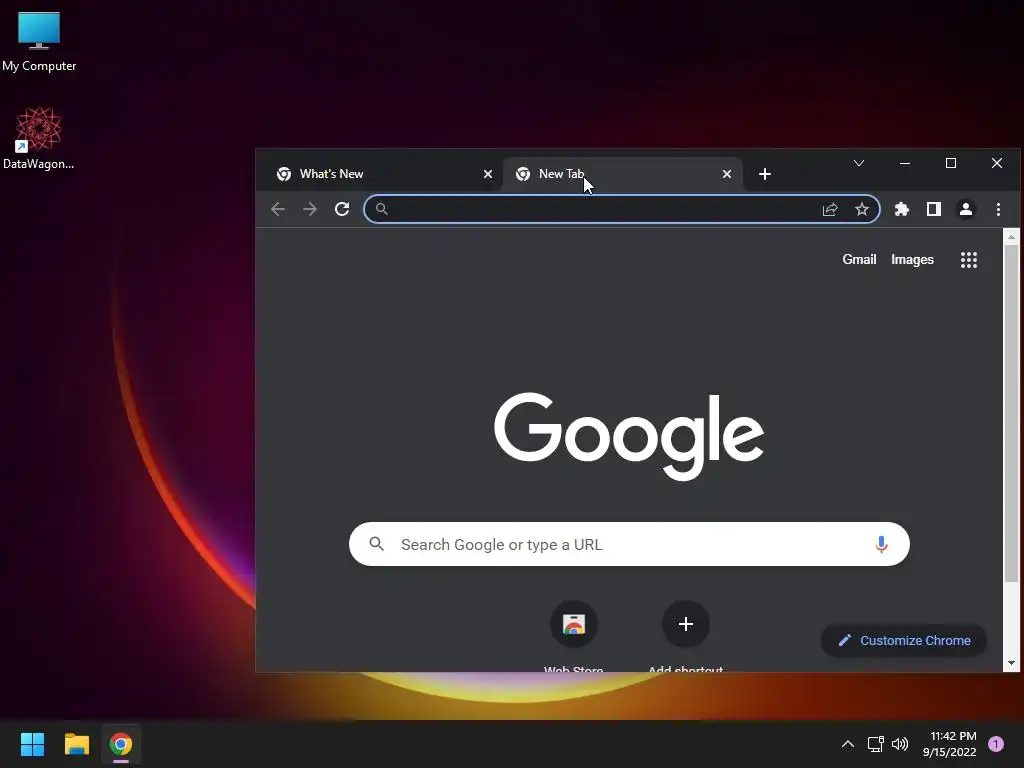Open the taskbar clock and date

(950, 744)
